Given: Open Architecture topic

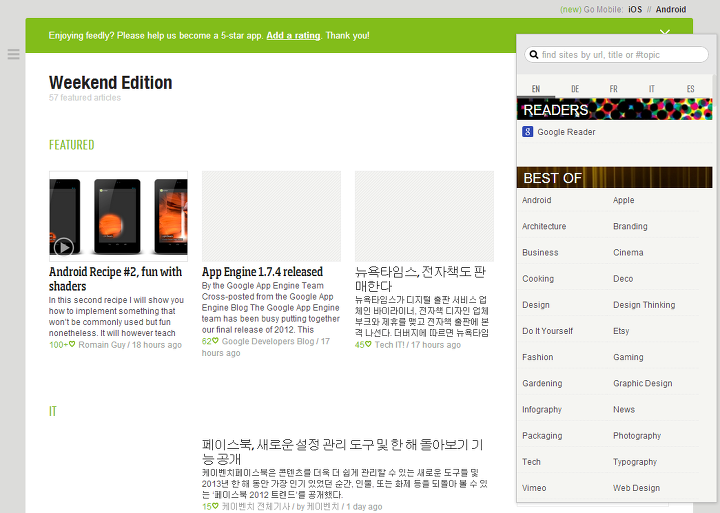Looking at the screenshot, I should click(x=544, y=226).
